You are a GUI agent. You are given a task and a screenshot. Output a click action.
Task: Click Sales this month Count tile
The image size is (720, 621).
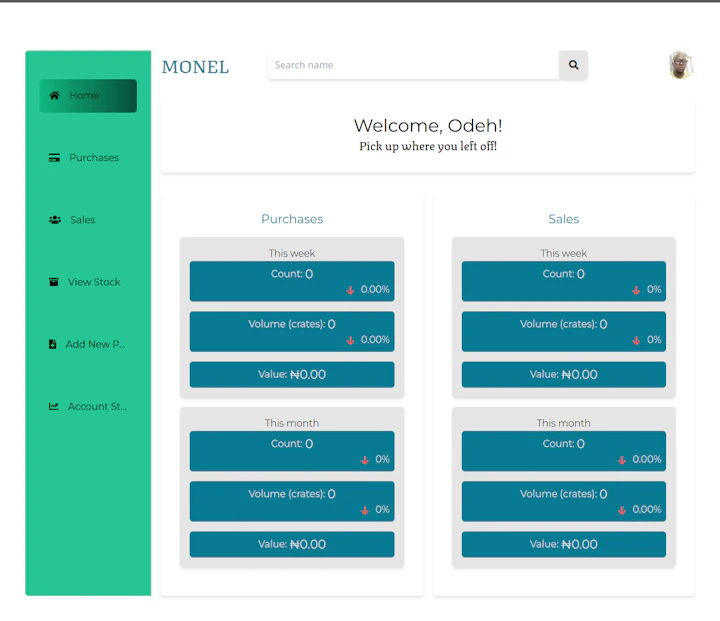coord(563,451)
